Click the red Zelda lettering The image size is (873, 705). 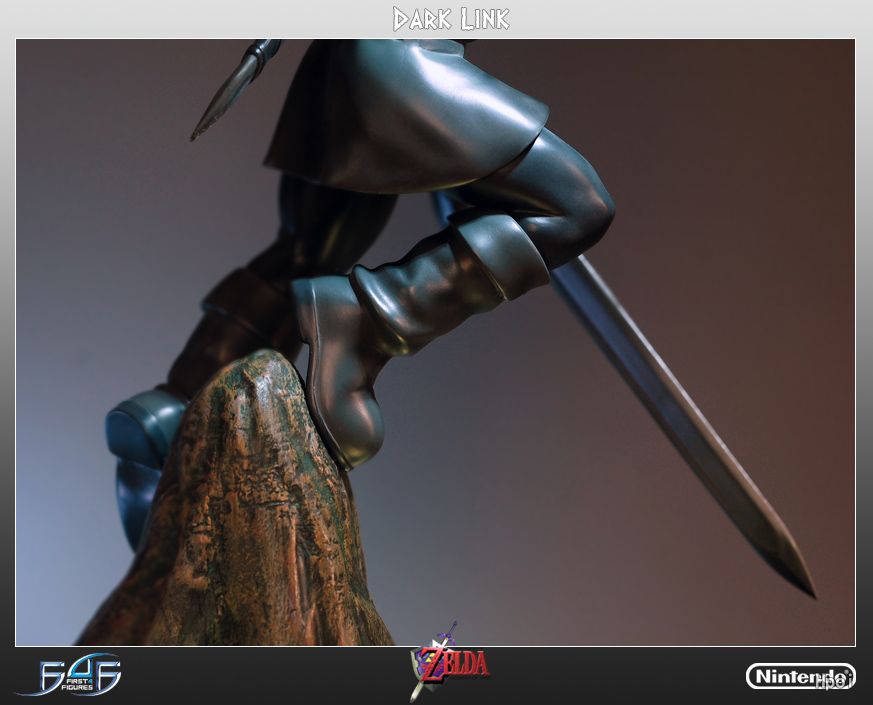click(x=463, y=662)
